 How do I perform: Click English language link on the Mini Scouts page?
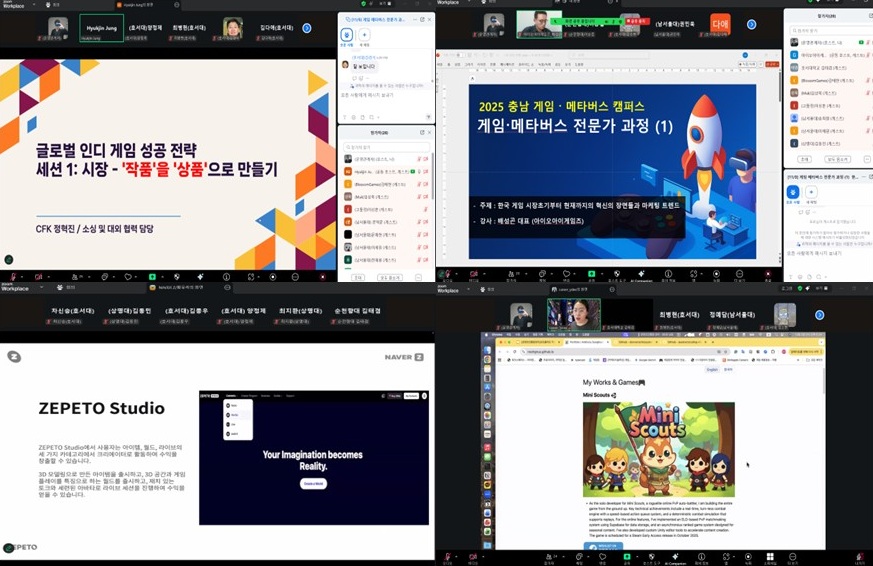coord(712,370)
